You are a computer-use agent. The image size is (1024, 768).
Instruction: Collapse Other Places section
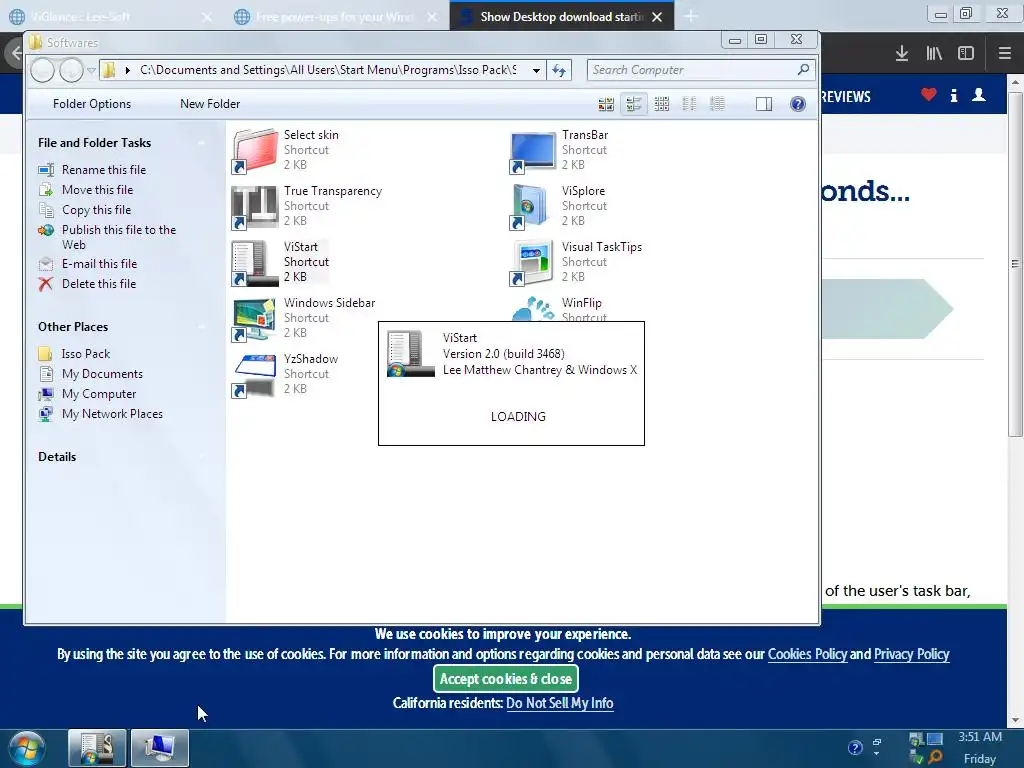click(201, 327)
